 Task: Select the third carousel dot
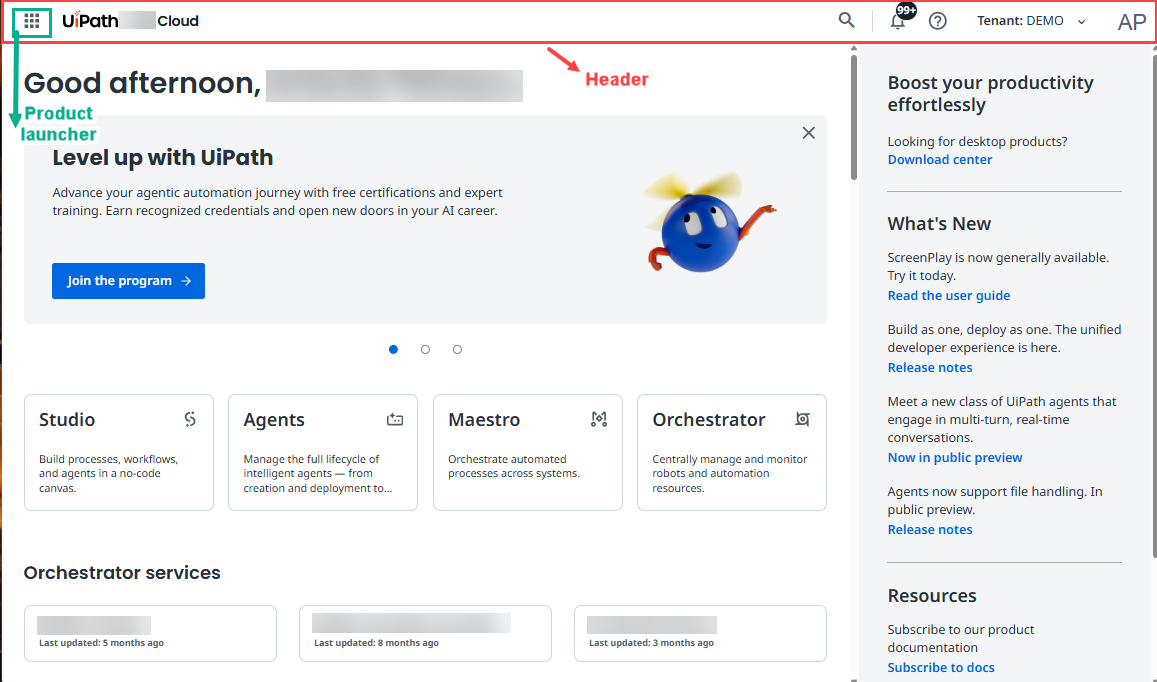[457, 349]
